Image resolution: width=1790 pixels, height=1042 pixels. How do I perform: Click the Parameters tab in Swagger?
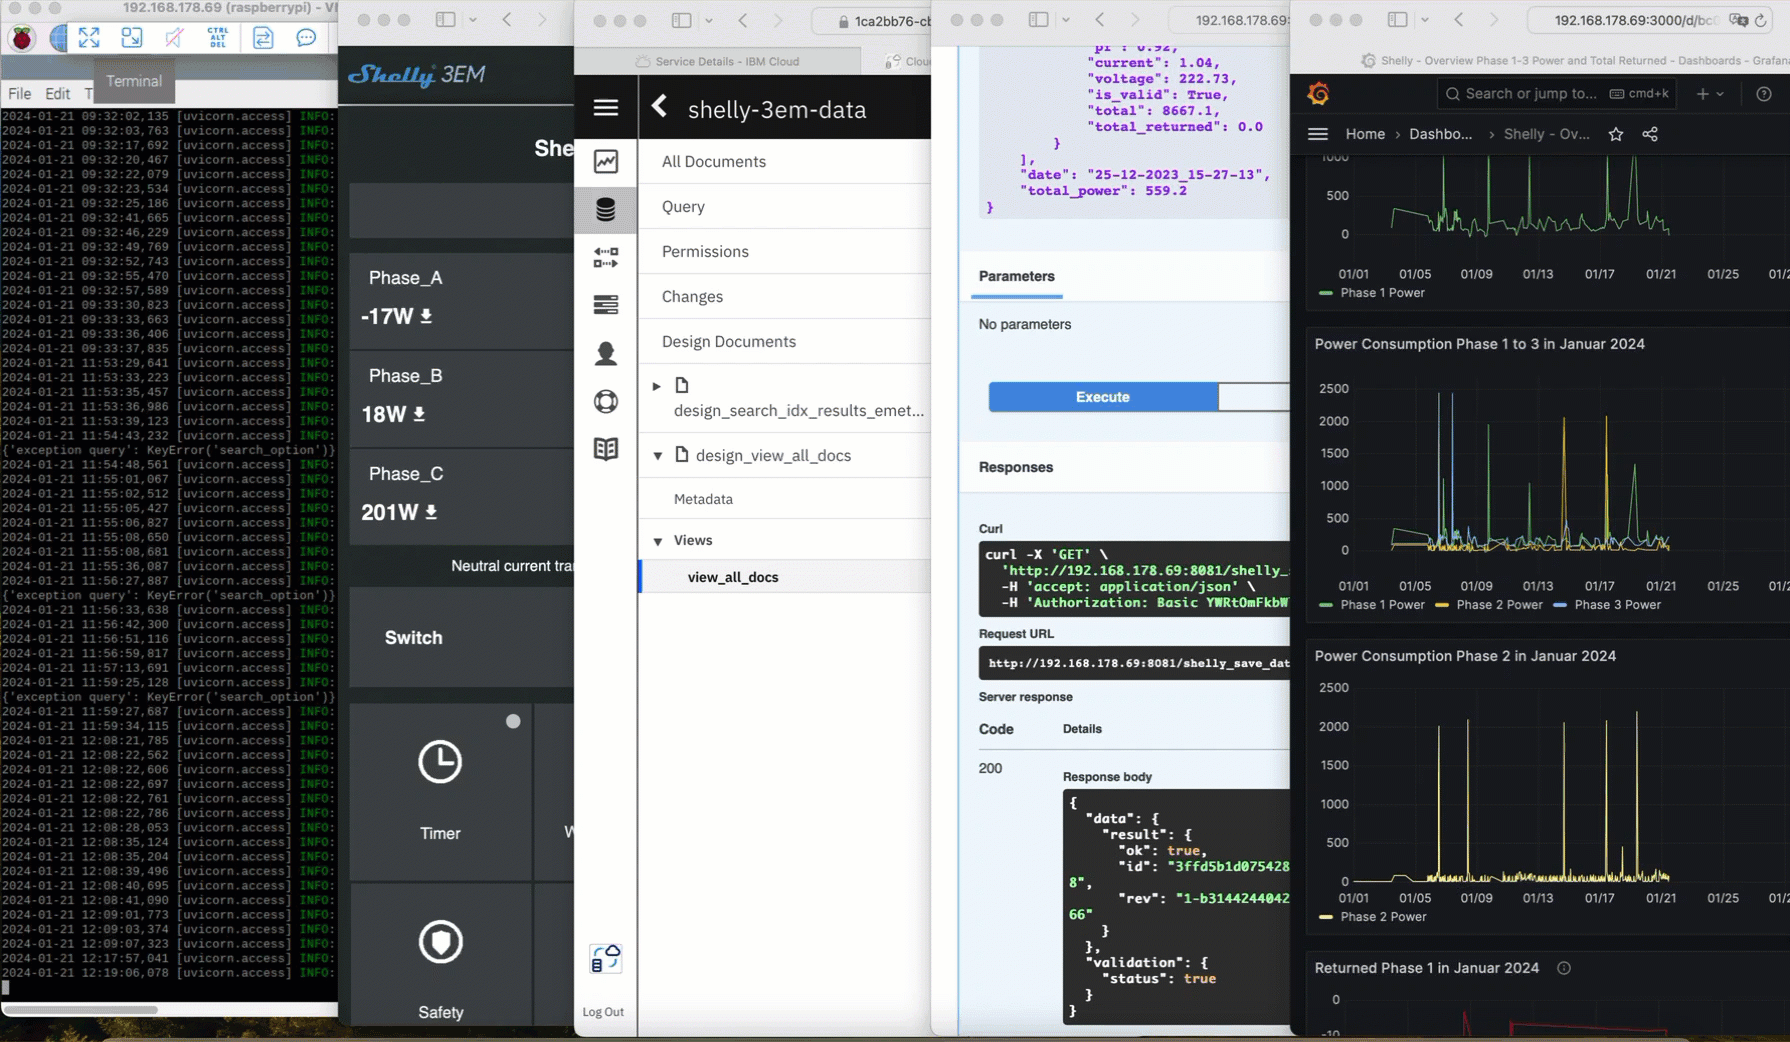click(1016, 276)
